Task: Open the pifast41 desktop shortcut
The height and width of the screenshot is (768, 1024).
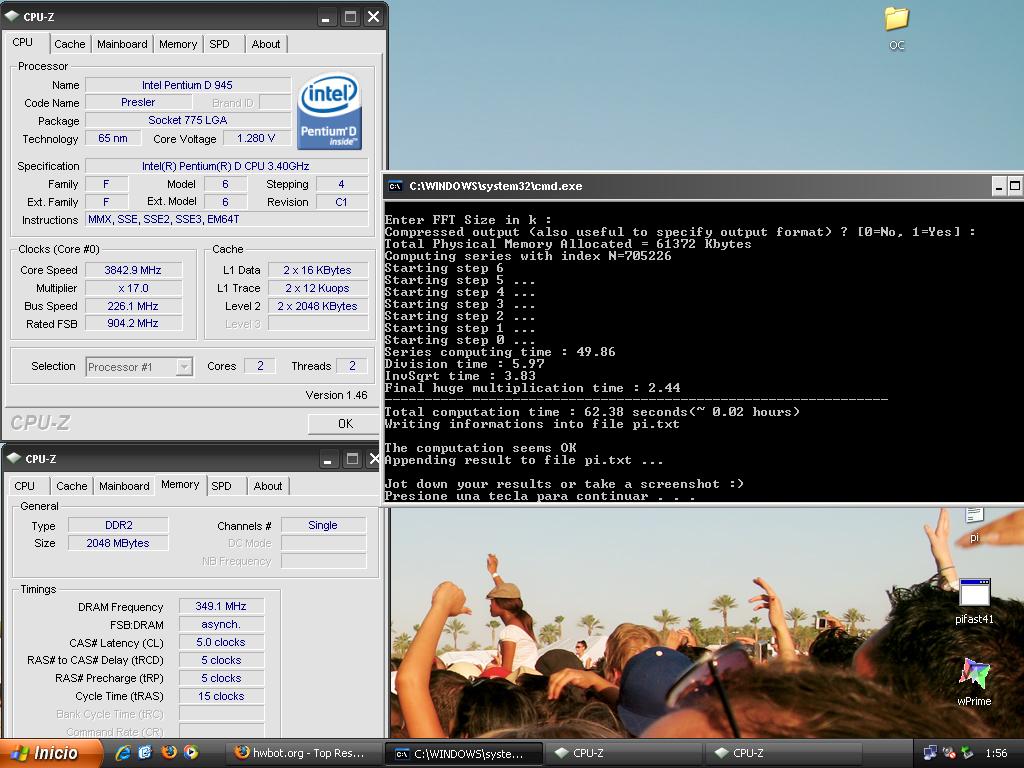Action: click(974, 601)
